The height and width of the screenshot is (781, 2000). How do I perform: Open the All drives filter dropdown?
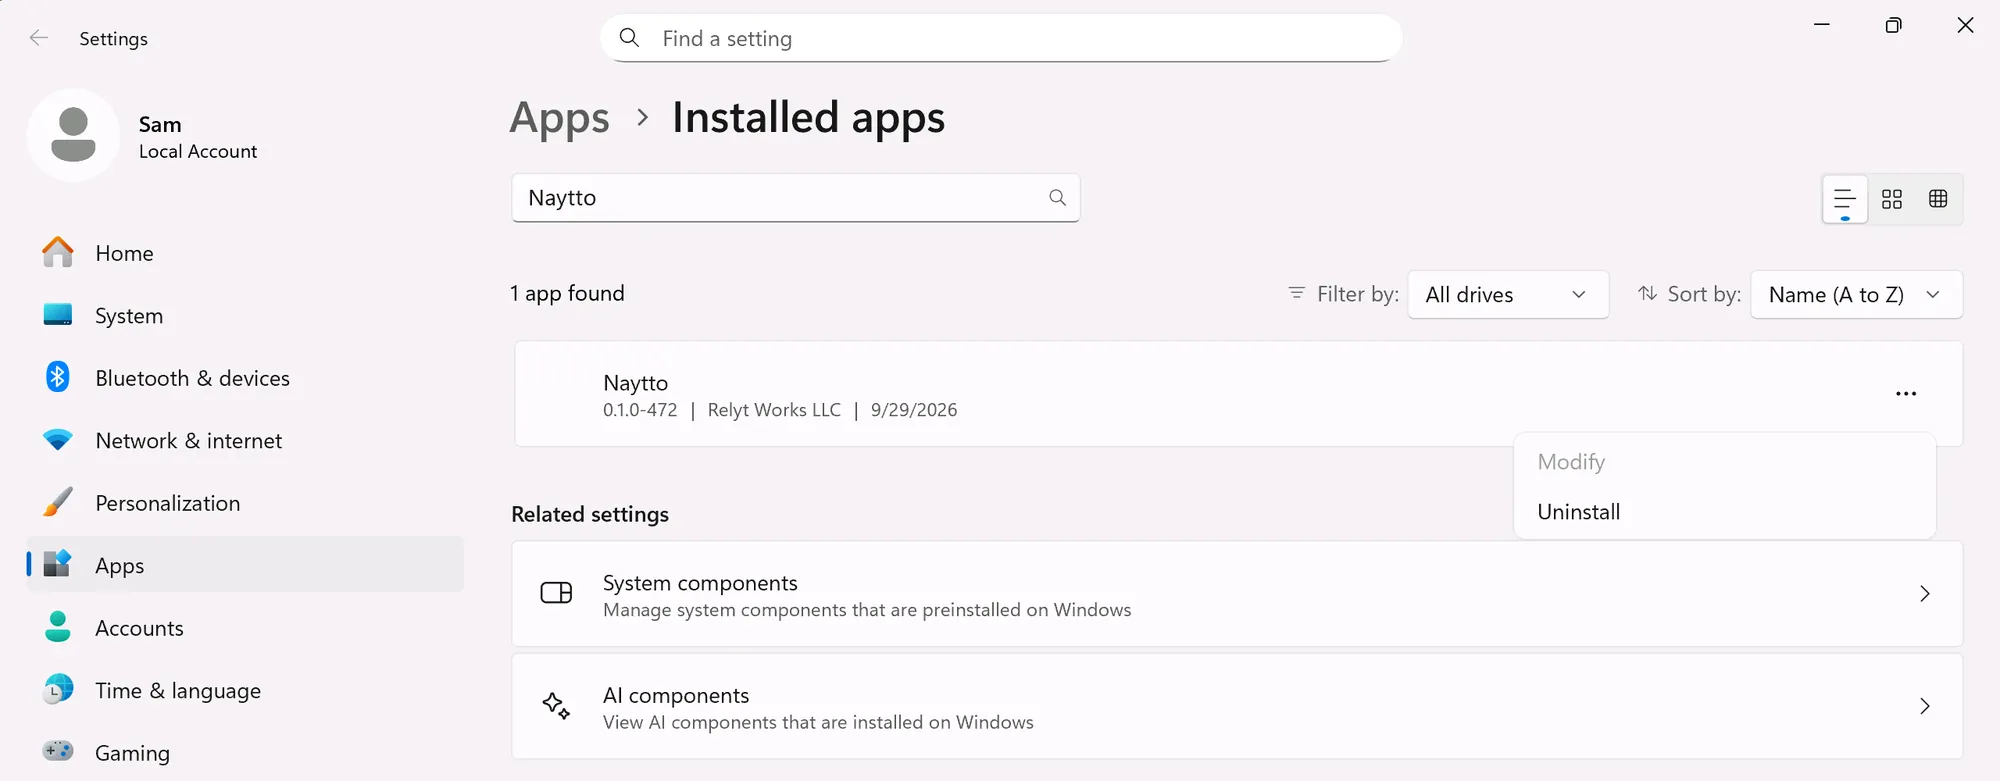(1508, 295)
